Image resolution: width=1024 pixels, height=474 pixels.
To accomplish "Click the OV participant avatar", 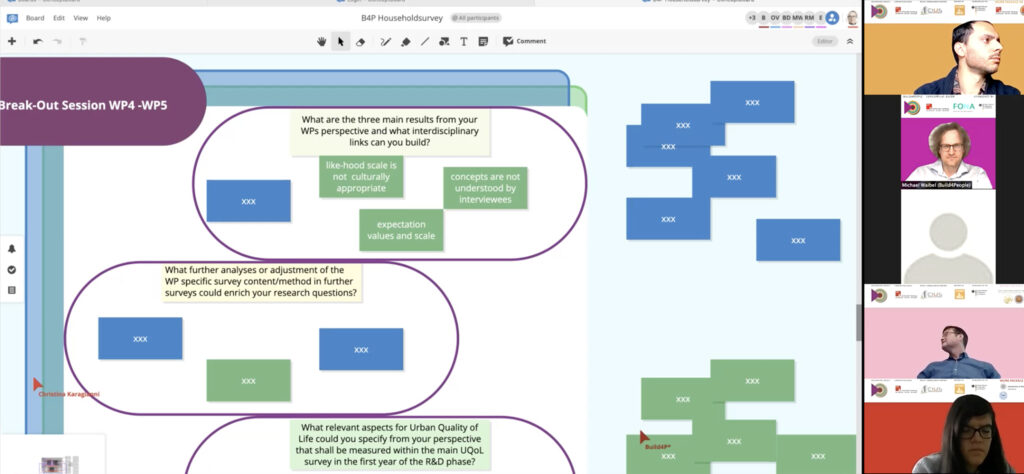I will (x=775, y=18).
